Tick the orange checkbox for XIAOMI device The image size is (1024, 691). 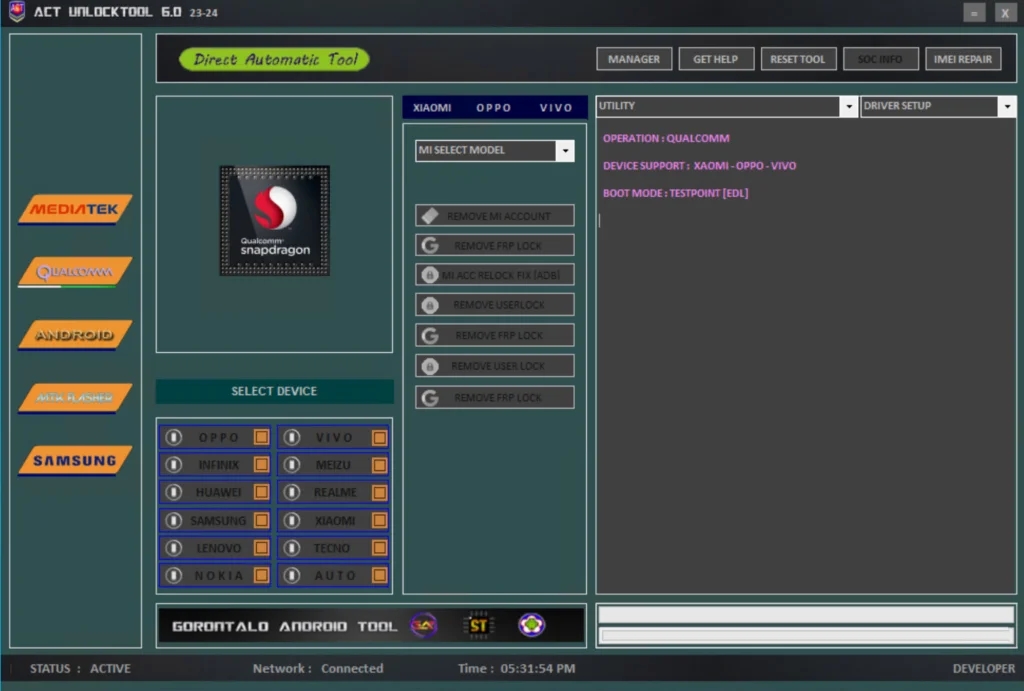(379, 520)
